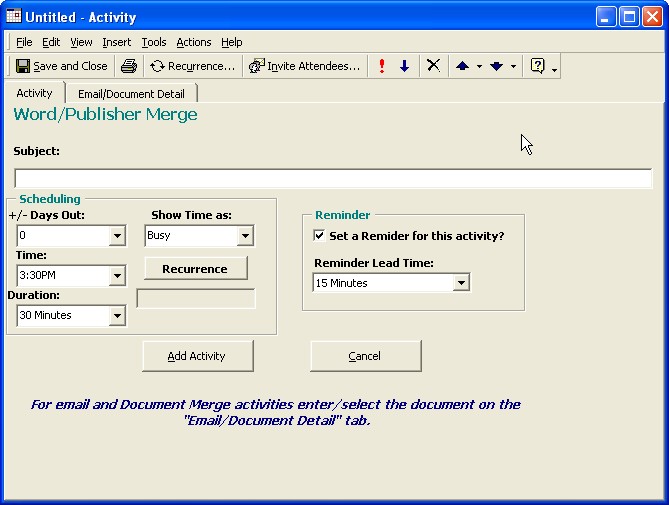Expand the +/- Days Out dropdown
Image resolution: width=669 pixels, height=505 pixels.
coord(116,235)
